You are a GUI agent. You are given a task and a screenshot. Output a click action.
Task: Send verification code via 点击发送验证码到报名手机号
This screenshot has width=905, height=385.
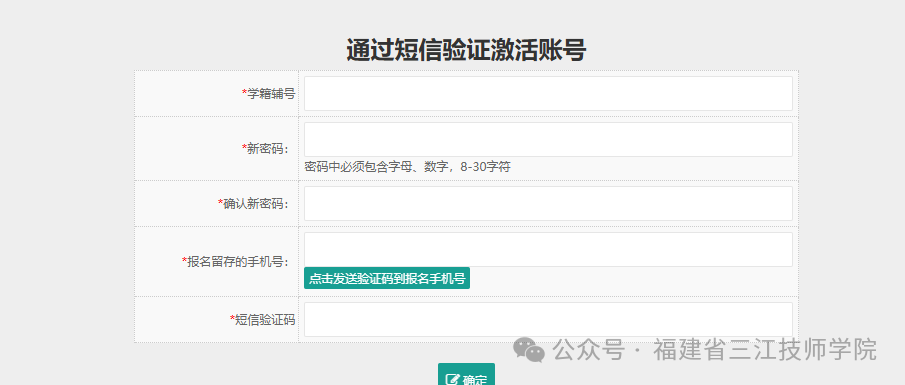click(387, 278)
